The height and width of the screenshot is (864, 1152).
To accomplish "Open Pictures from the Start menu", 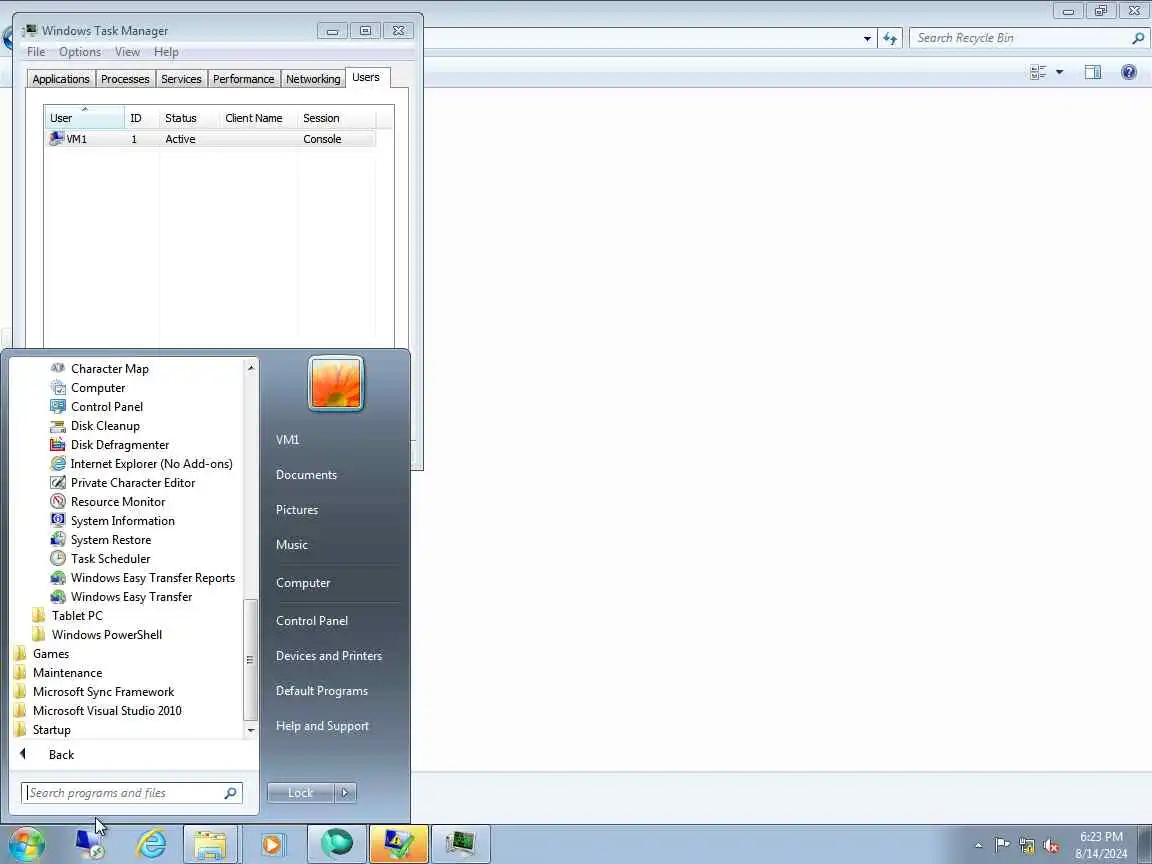I will [297, 510].
